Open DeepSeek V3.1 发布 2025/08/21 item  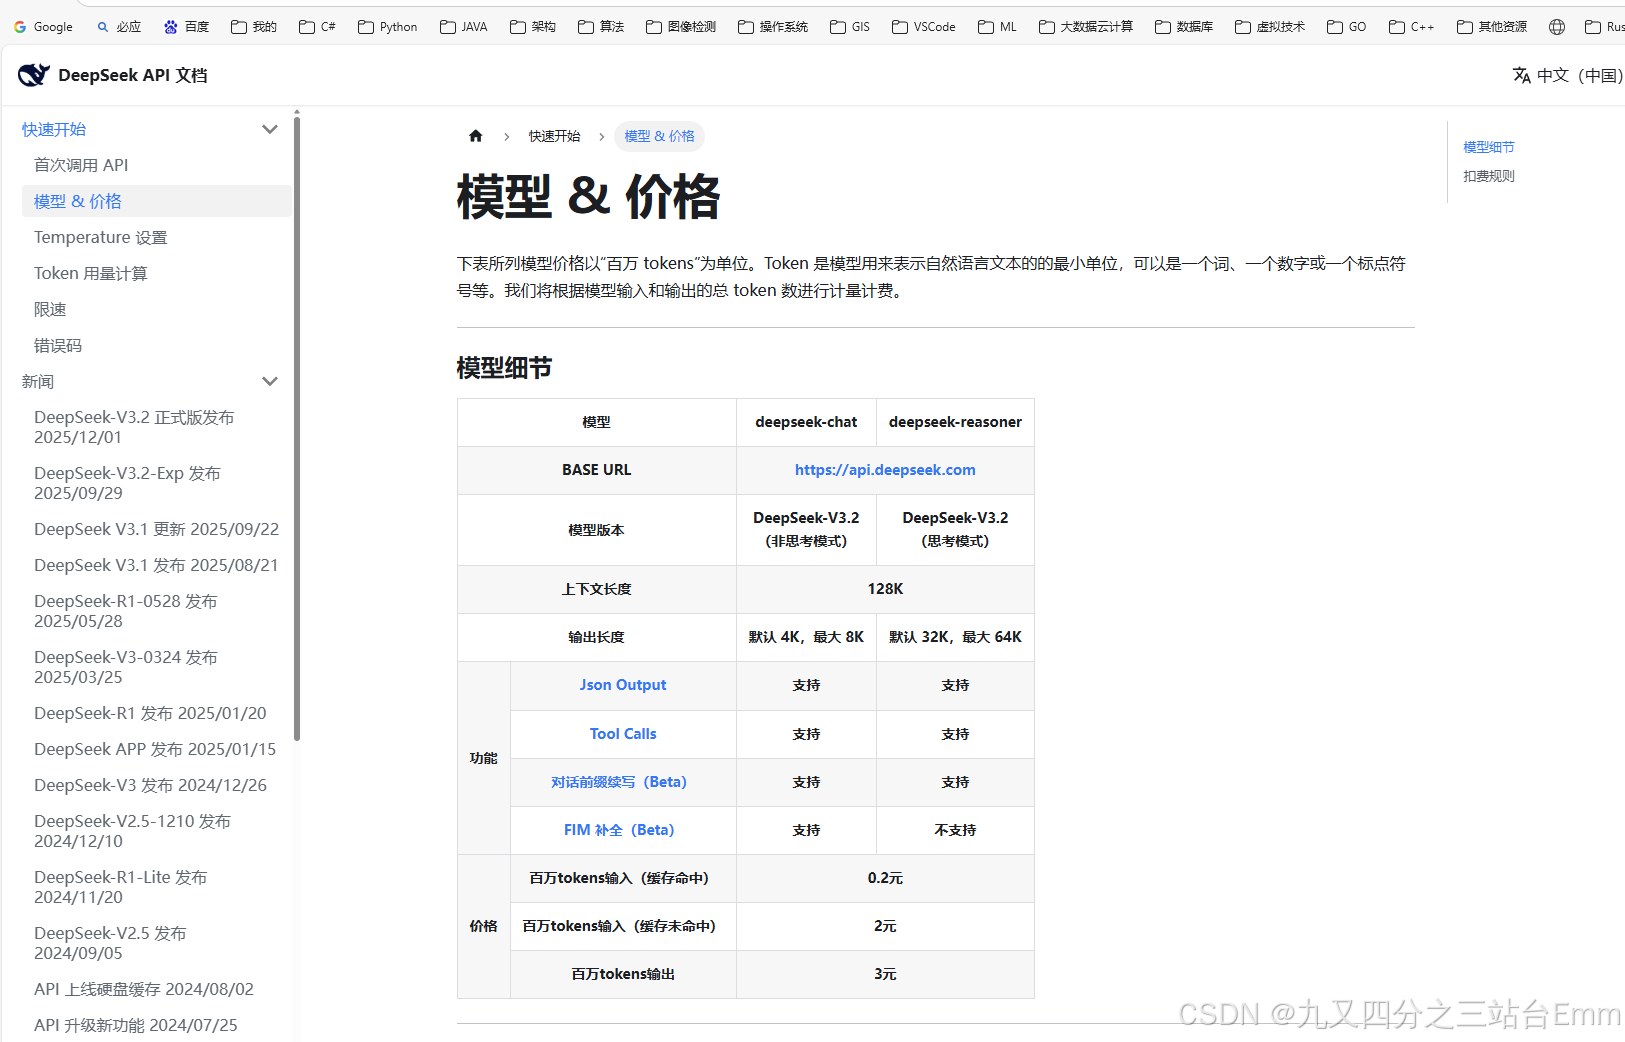click(x=157, y=565)
